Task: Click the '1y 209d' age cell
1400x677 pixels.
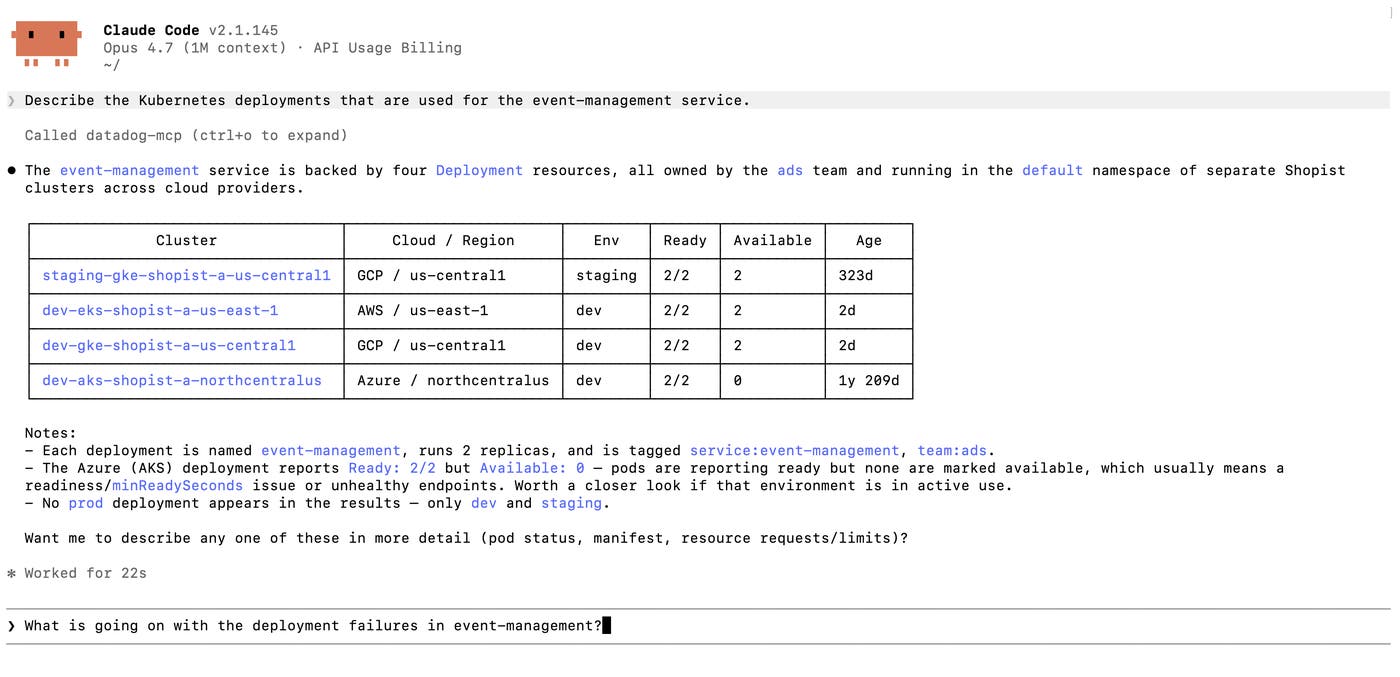Action: (x=869, y=380)
